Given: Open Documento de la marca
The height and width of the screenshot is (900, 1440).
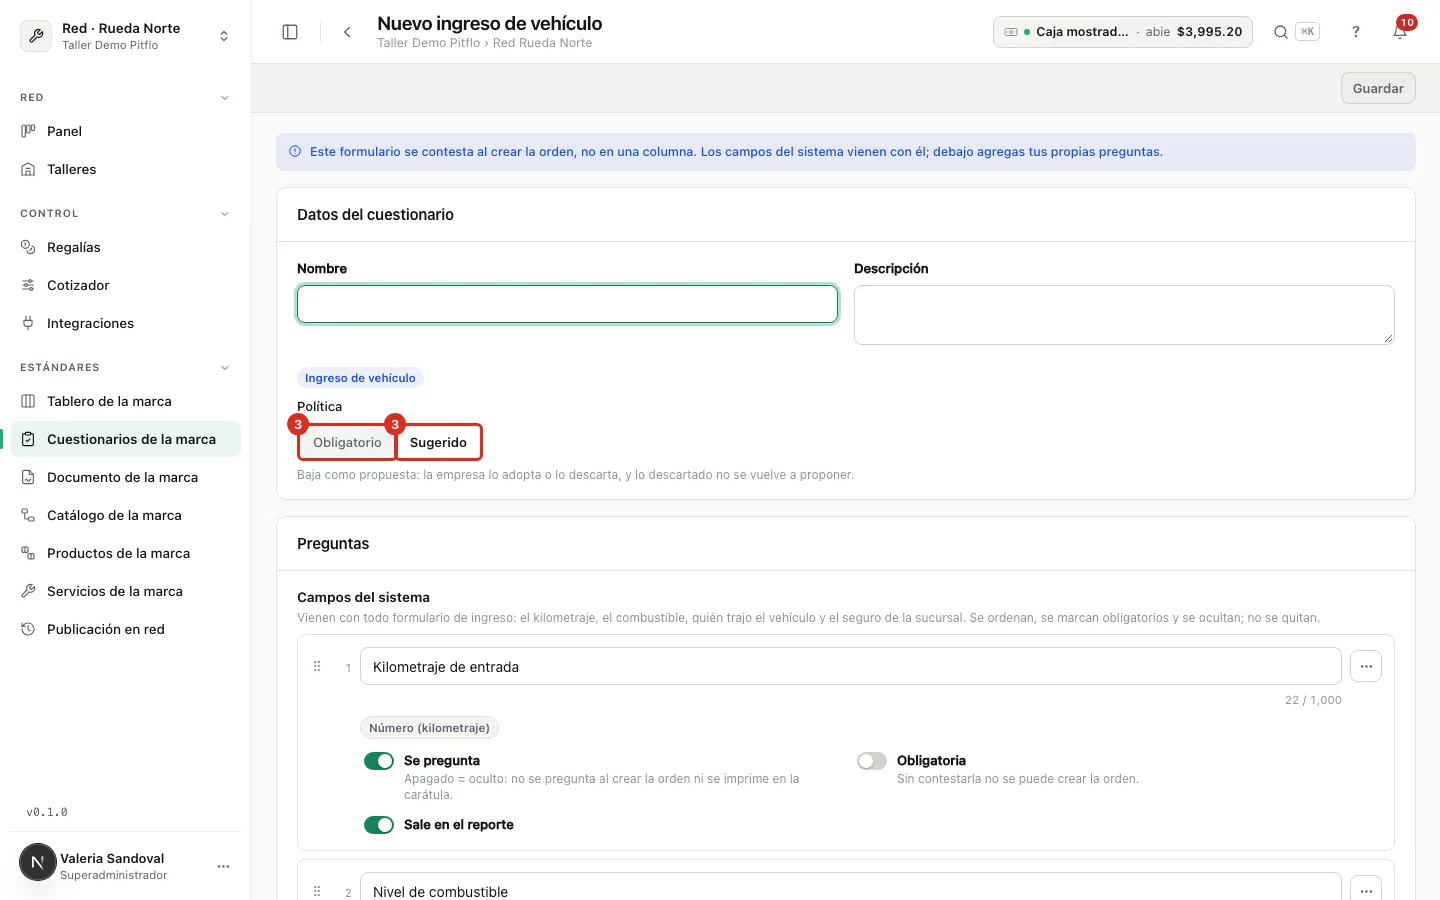Looking at the screenshot, I should point(126,477).
